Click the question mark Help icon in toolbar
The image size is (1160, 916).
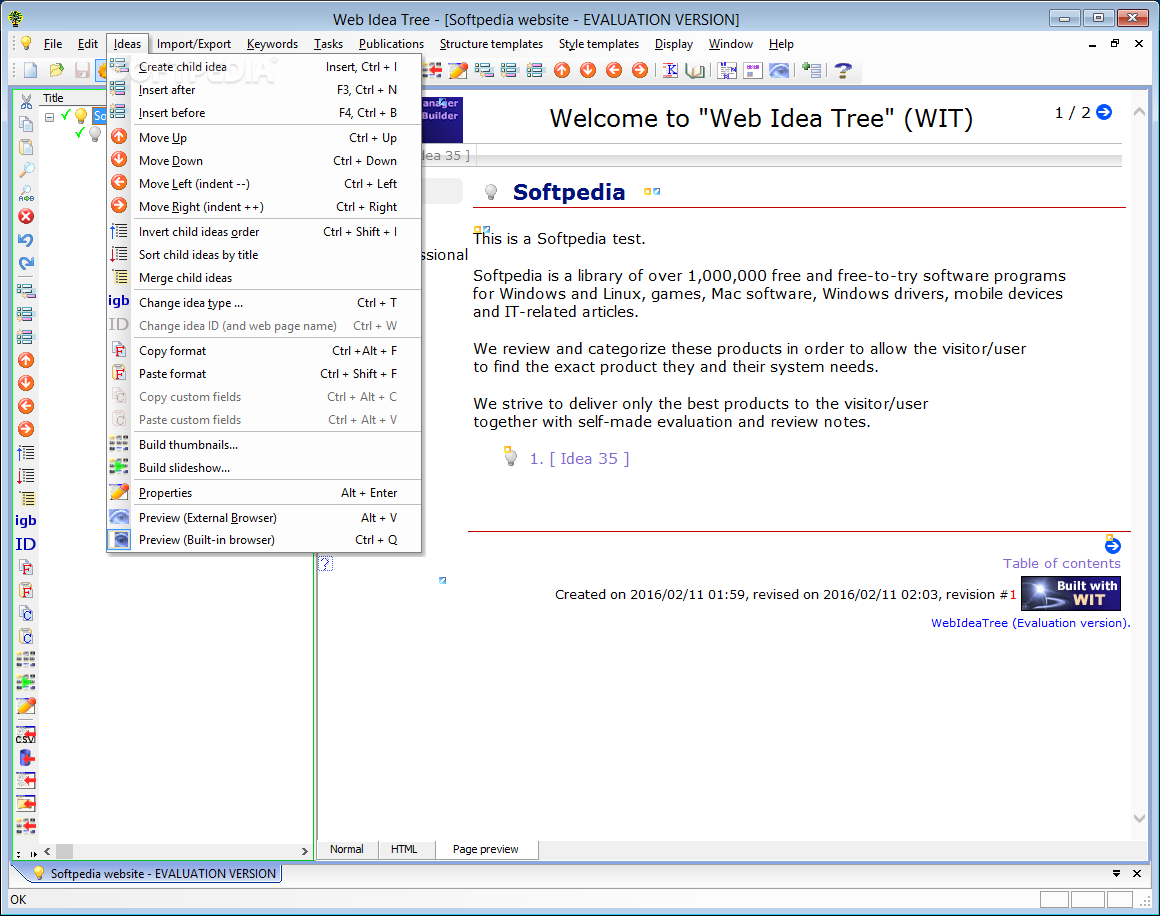(x=843, y=70)
